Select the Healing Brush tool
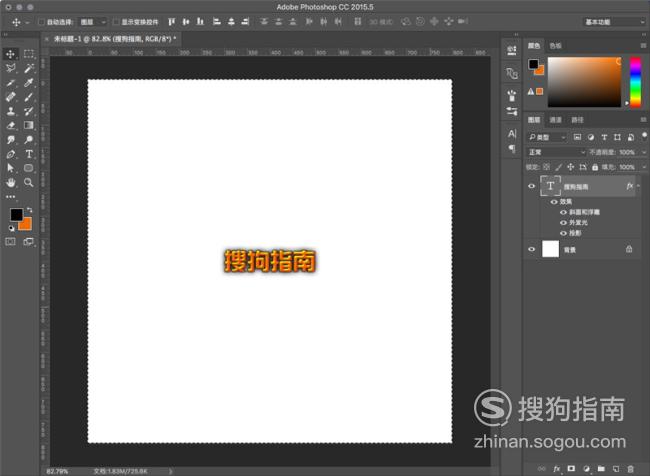Viewport: 650px width, 476px height. point(11,97)
